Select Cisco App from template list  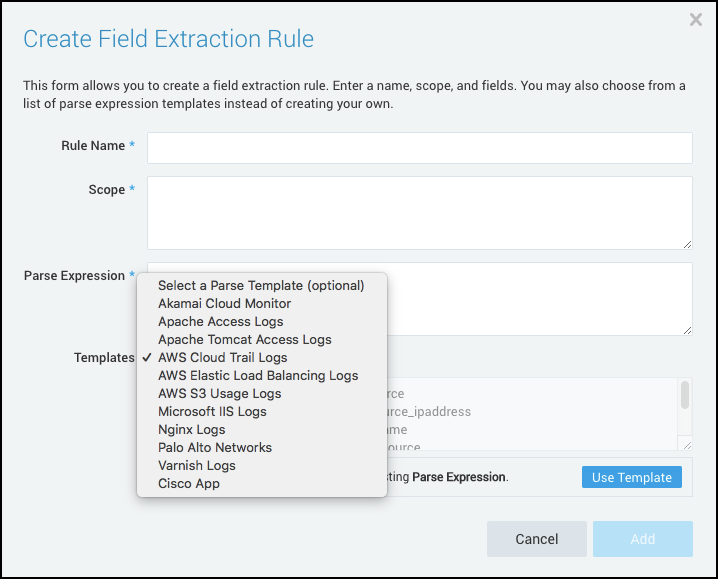coord(189,484)
